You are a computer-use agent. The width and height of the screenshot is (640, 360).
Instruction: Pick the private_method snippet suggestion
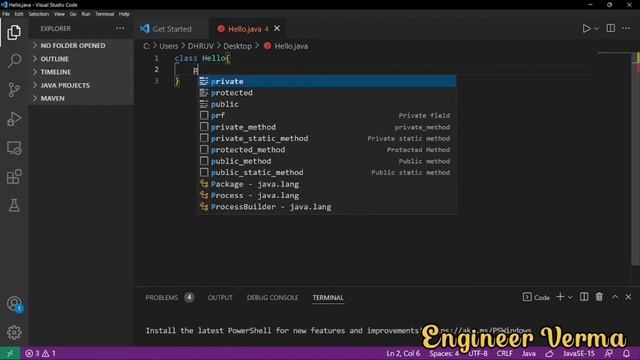tap(327, 127)
